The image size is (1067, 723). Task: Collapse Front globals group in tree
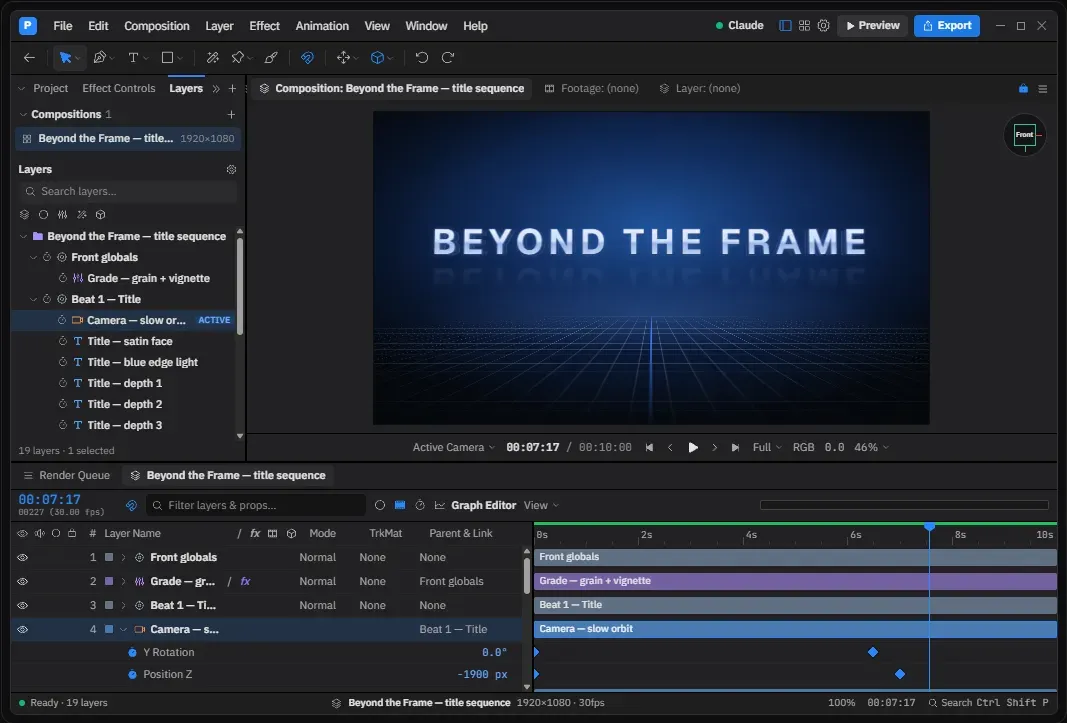[x=33, y=257]
